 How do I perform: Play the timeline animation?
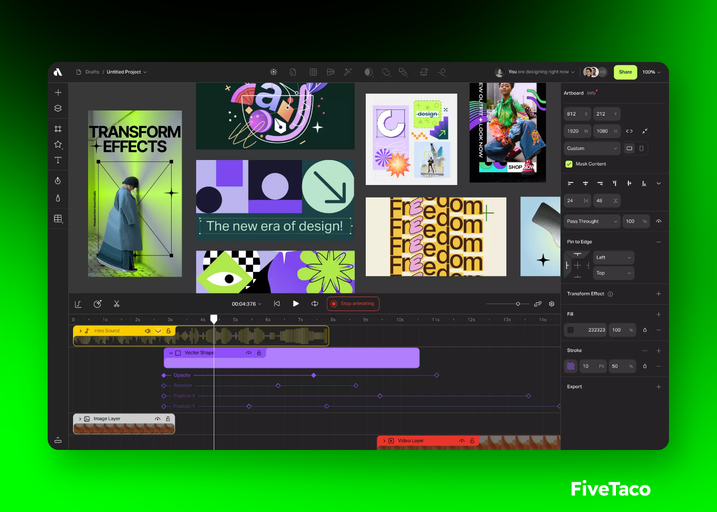(296, 304)
